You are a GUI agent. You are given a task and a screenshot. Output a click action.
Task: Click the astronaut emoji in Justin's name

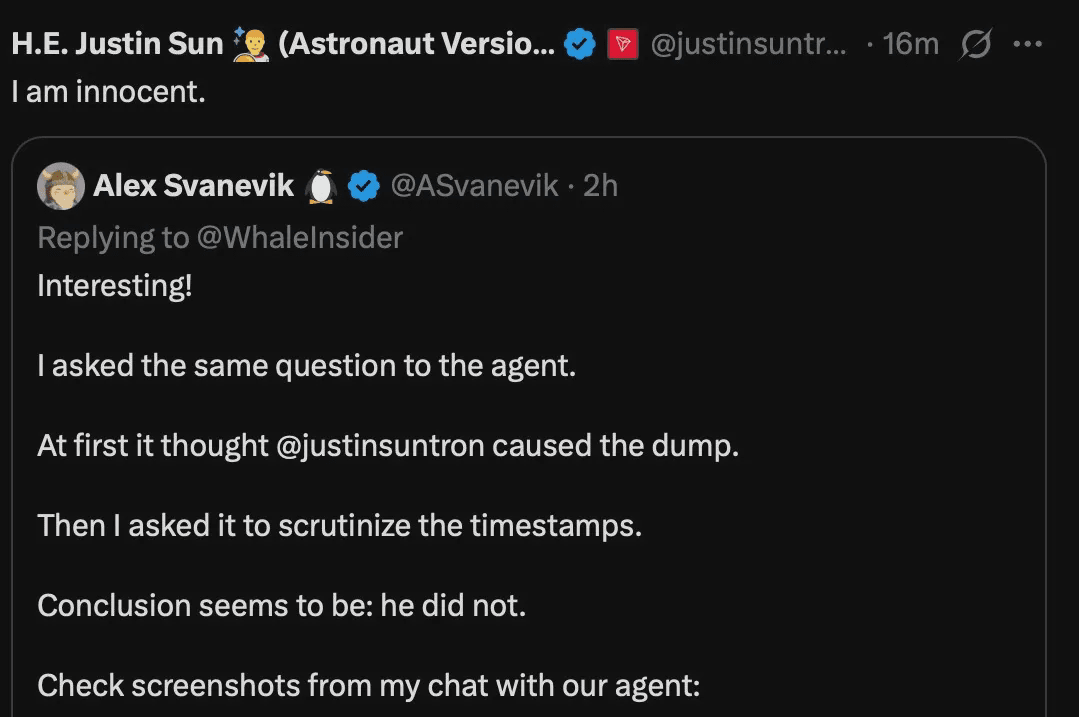(250, 44)
